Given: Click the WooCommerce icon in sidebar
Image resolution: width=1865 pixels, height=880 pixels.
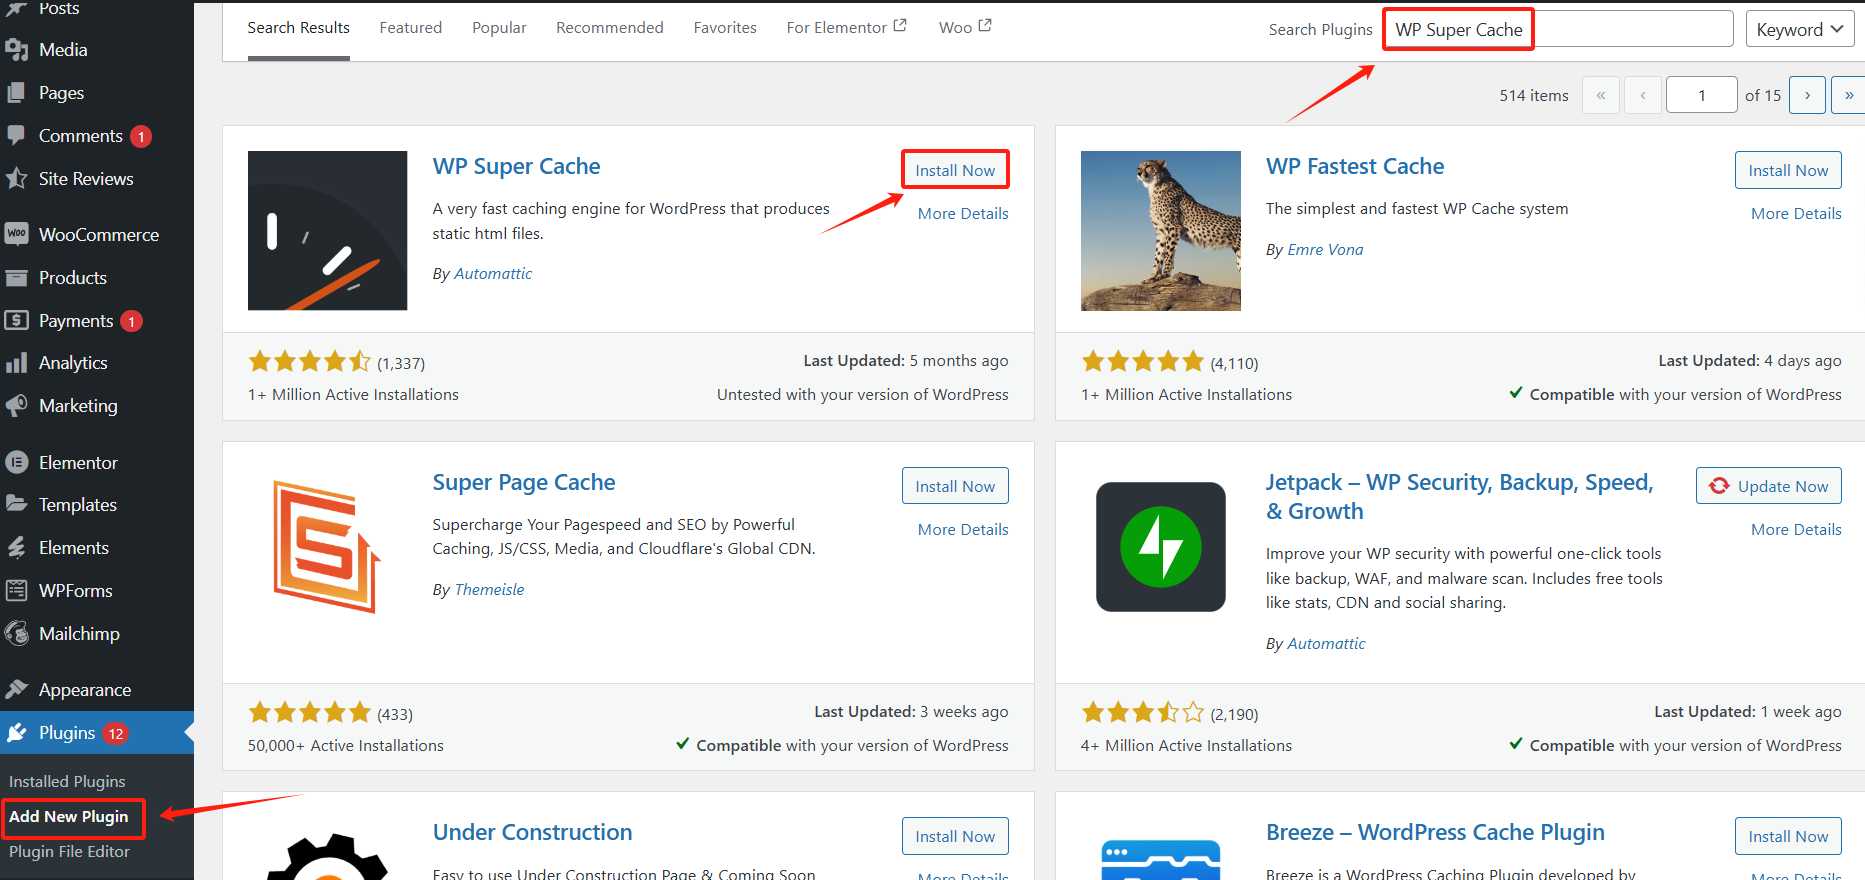Looking at the screenshot, I should (x=16, y=234).
